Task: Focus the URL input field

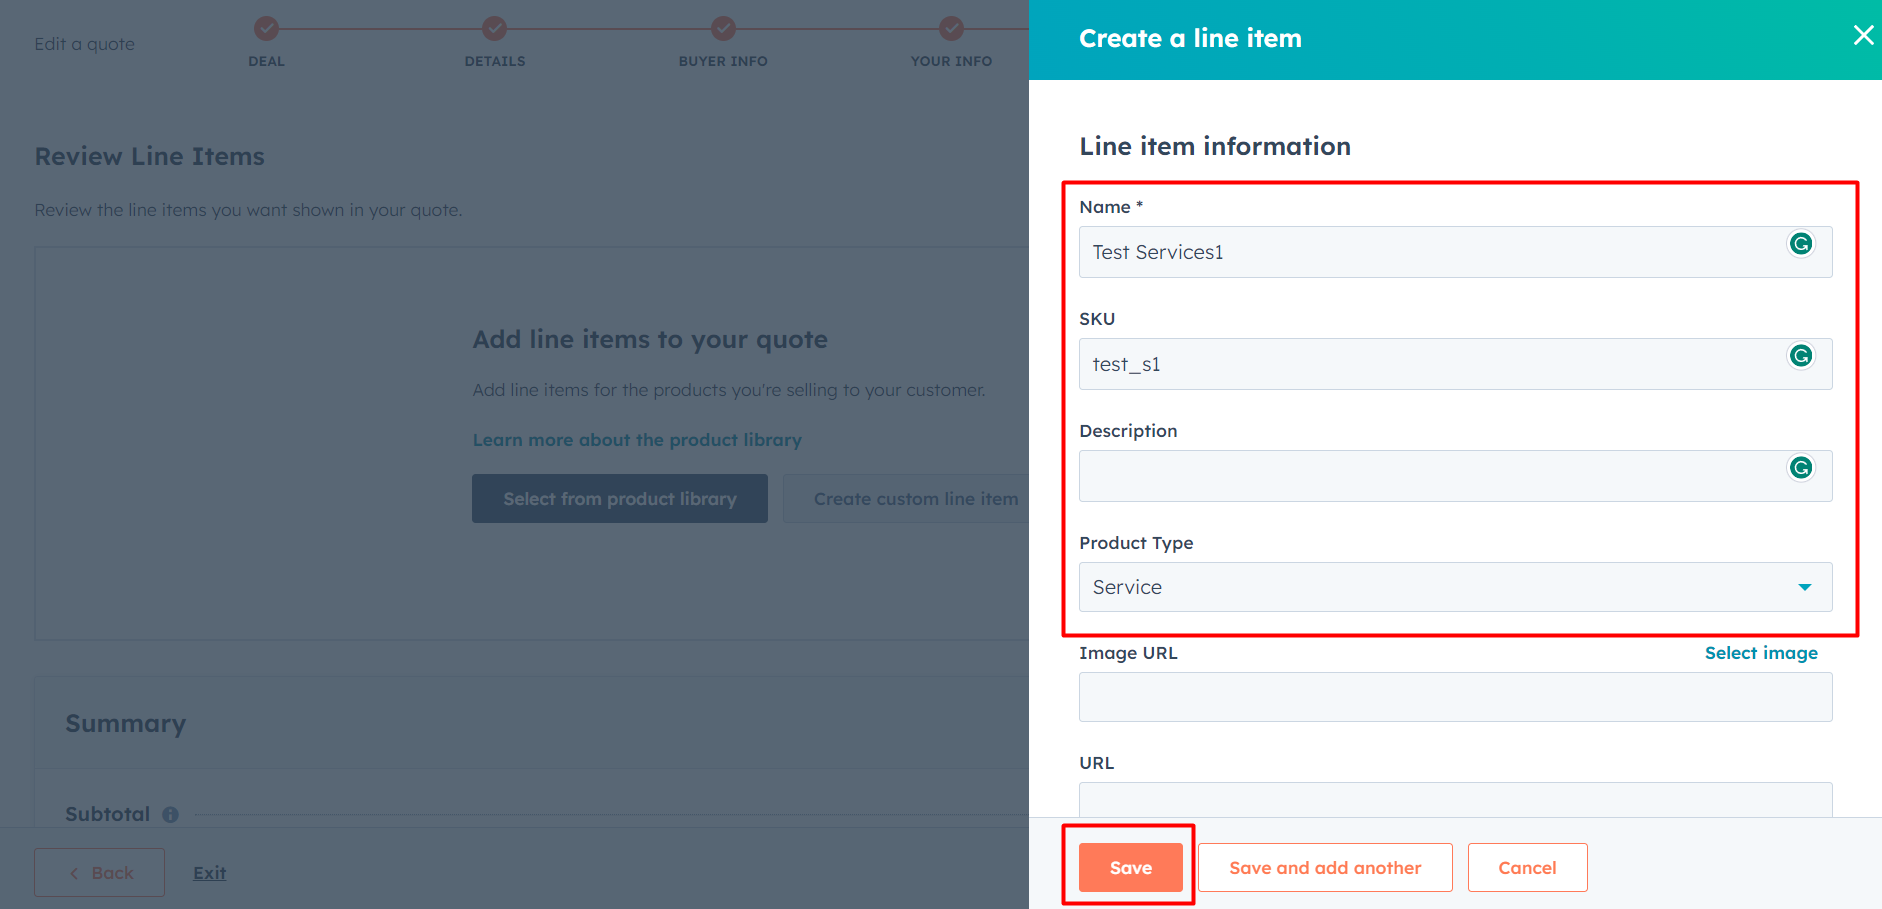Action: pos(1455,800)
